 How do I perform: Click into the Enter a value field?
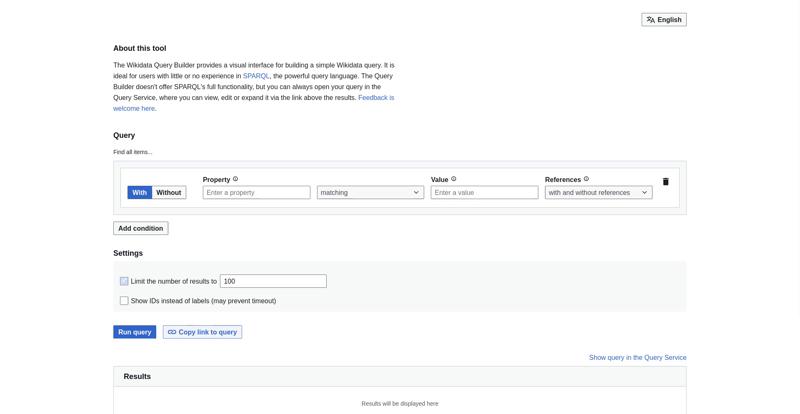(x=484, y=192)
